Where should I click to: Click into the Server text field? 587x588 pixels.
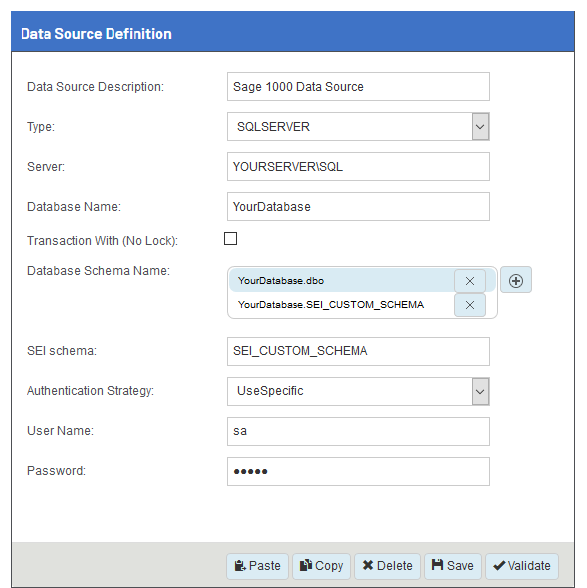pyautogui.click(x=358, y=166)
